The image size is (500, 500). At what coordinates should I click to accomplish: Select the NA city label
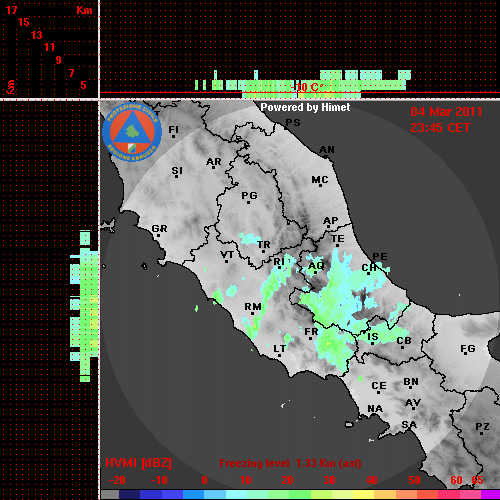click(375, 409)
